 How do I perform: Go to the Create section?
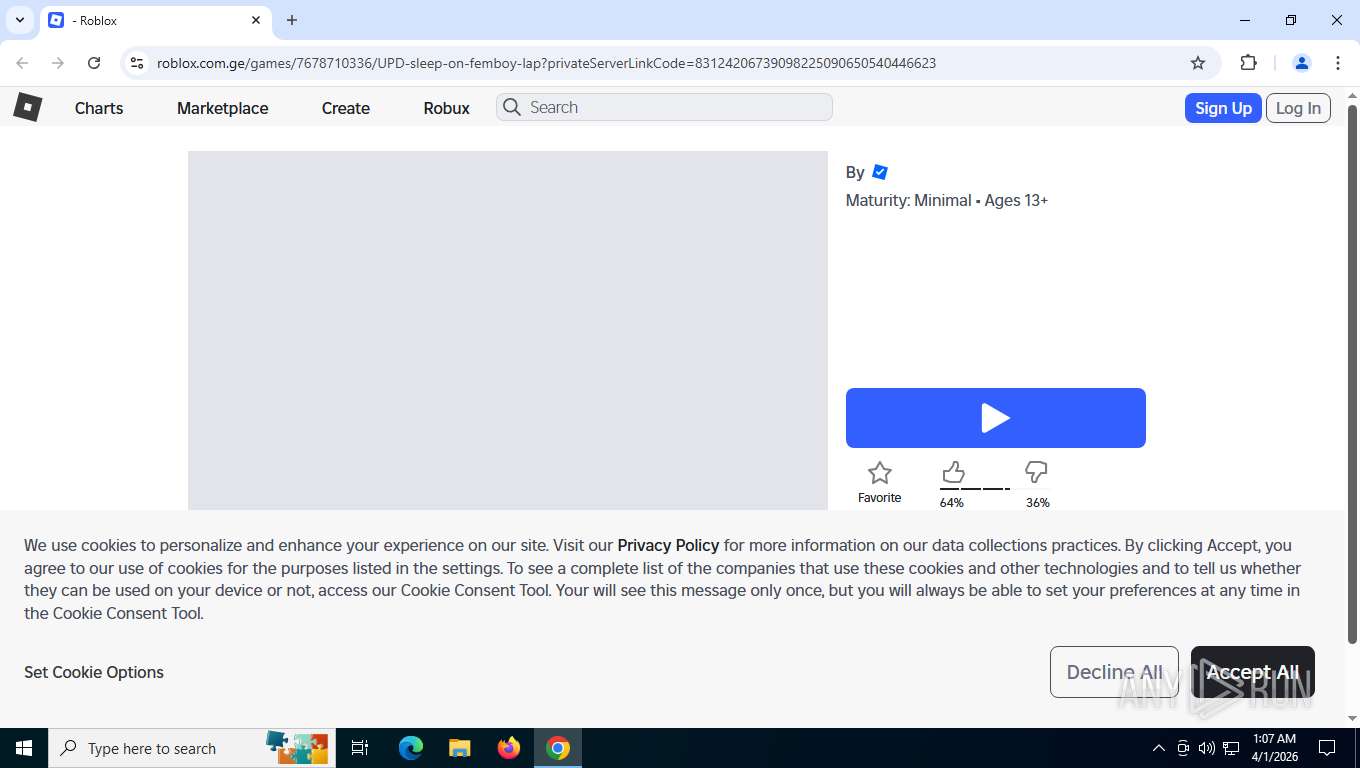pos(346,108)
